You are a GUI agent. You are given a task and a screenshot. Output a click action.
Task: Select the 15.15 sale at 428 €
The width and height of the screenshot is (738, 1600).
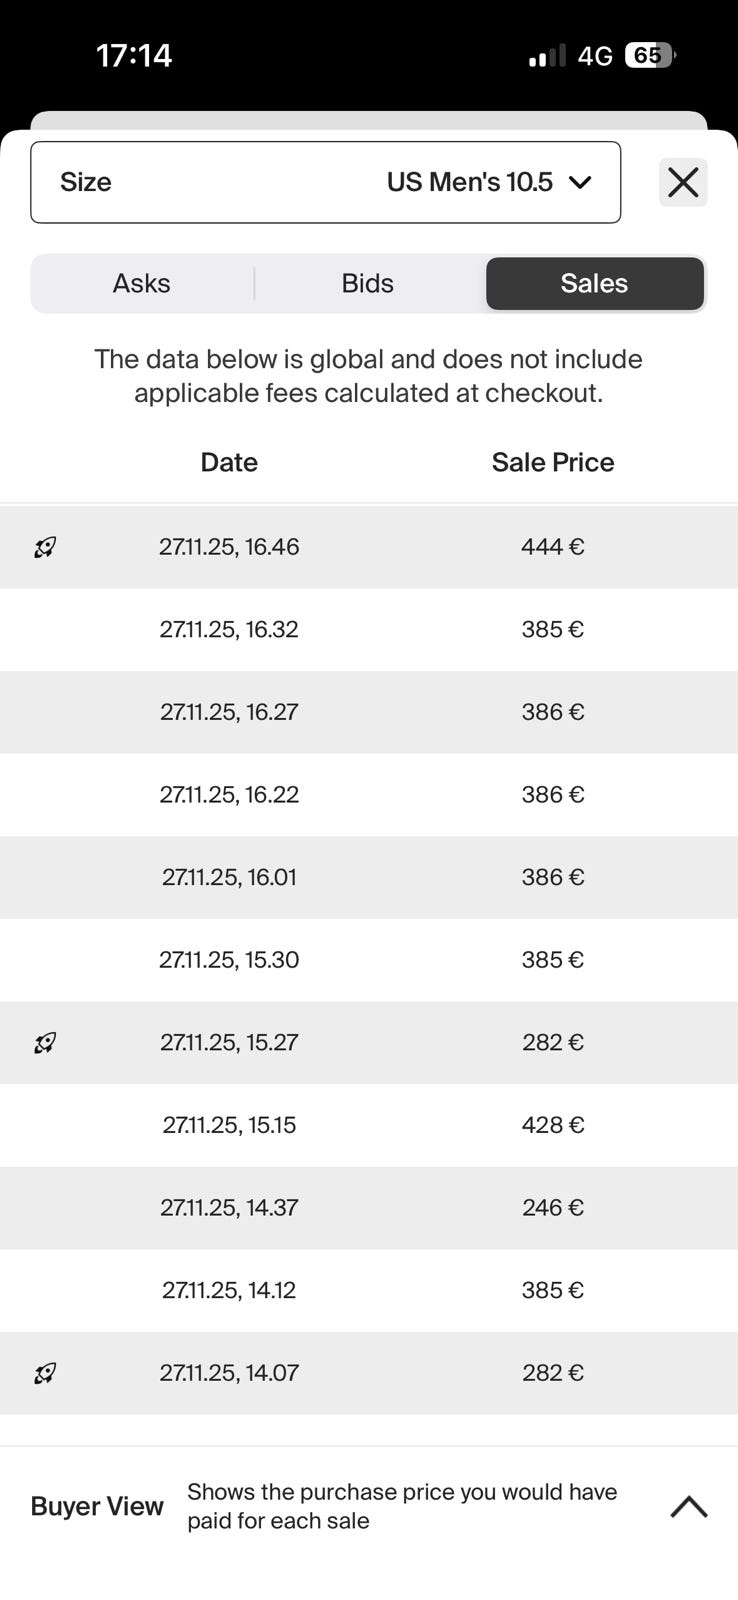(x=369, y=1125)
